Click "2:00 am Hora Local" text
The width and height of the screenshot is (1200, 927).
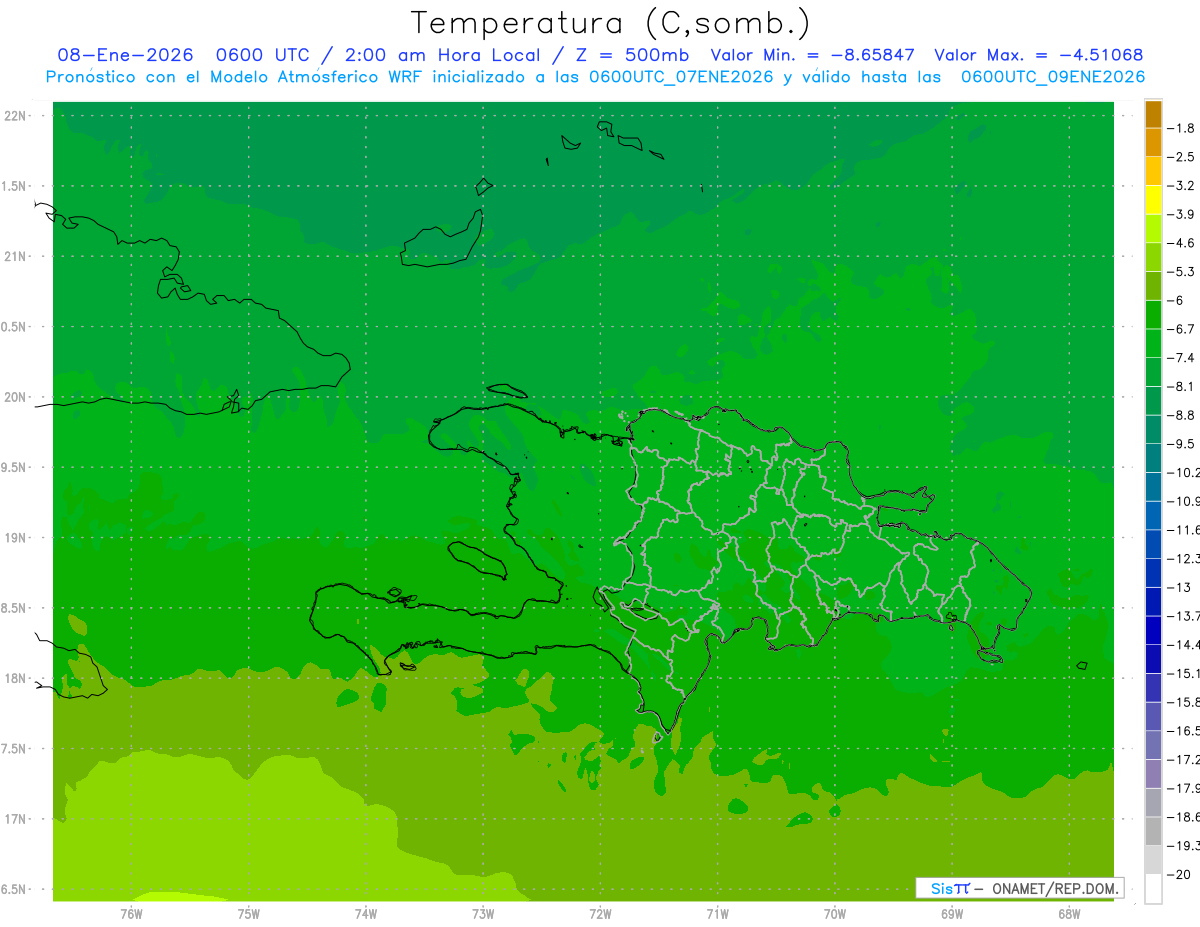[442, 56]
